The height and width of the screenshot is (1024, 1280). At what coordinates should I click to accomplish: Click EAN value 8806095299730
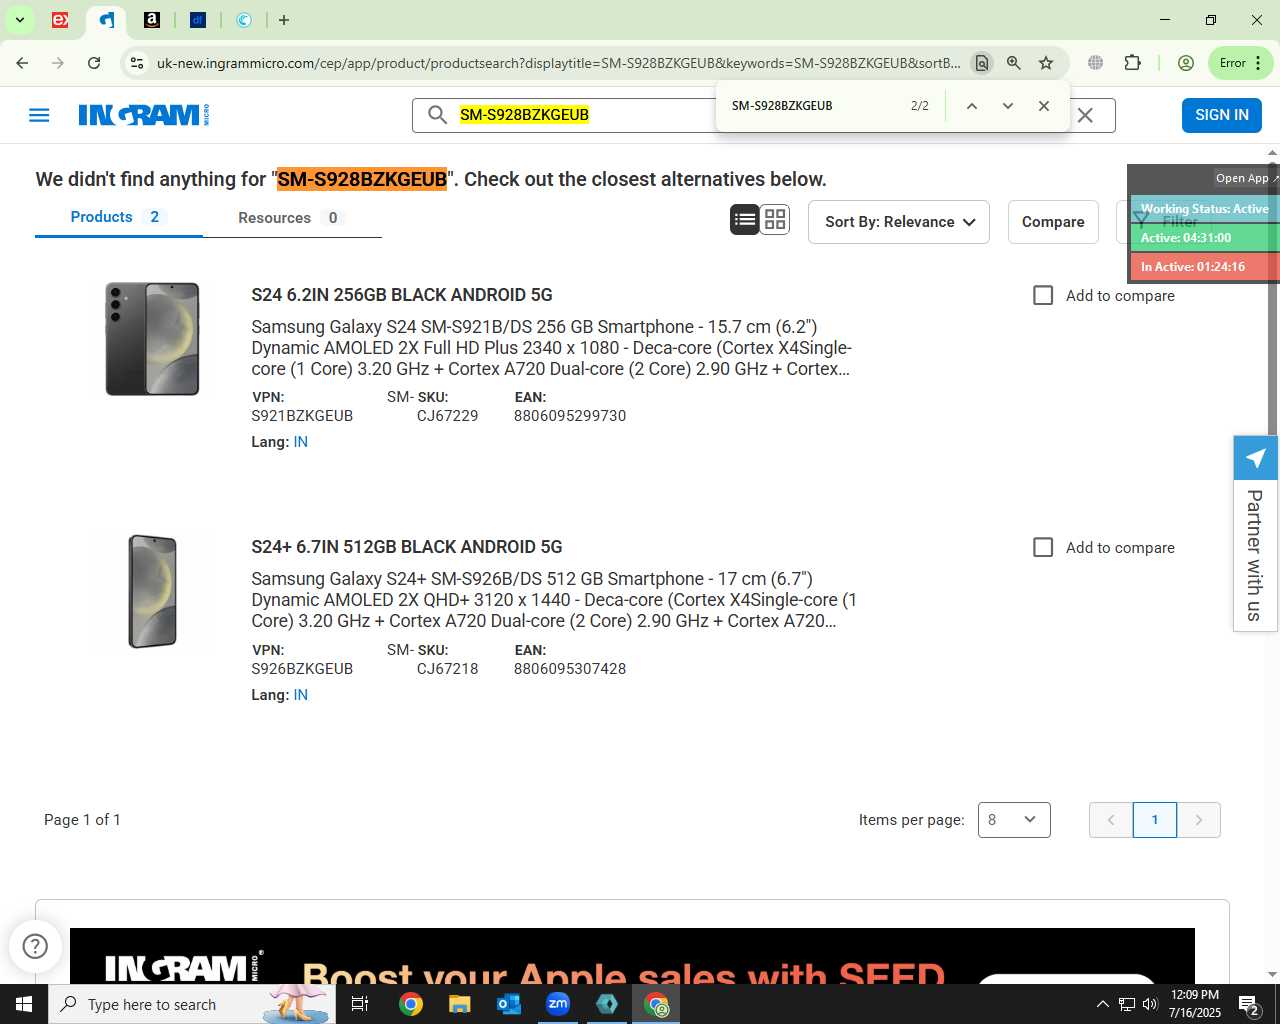(570, 416)
